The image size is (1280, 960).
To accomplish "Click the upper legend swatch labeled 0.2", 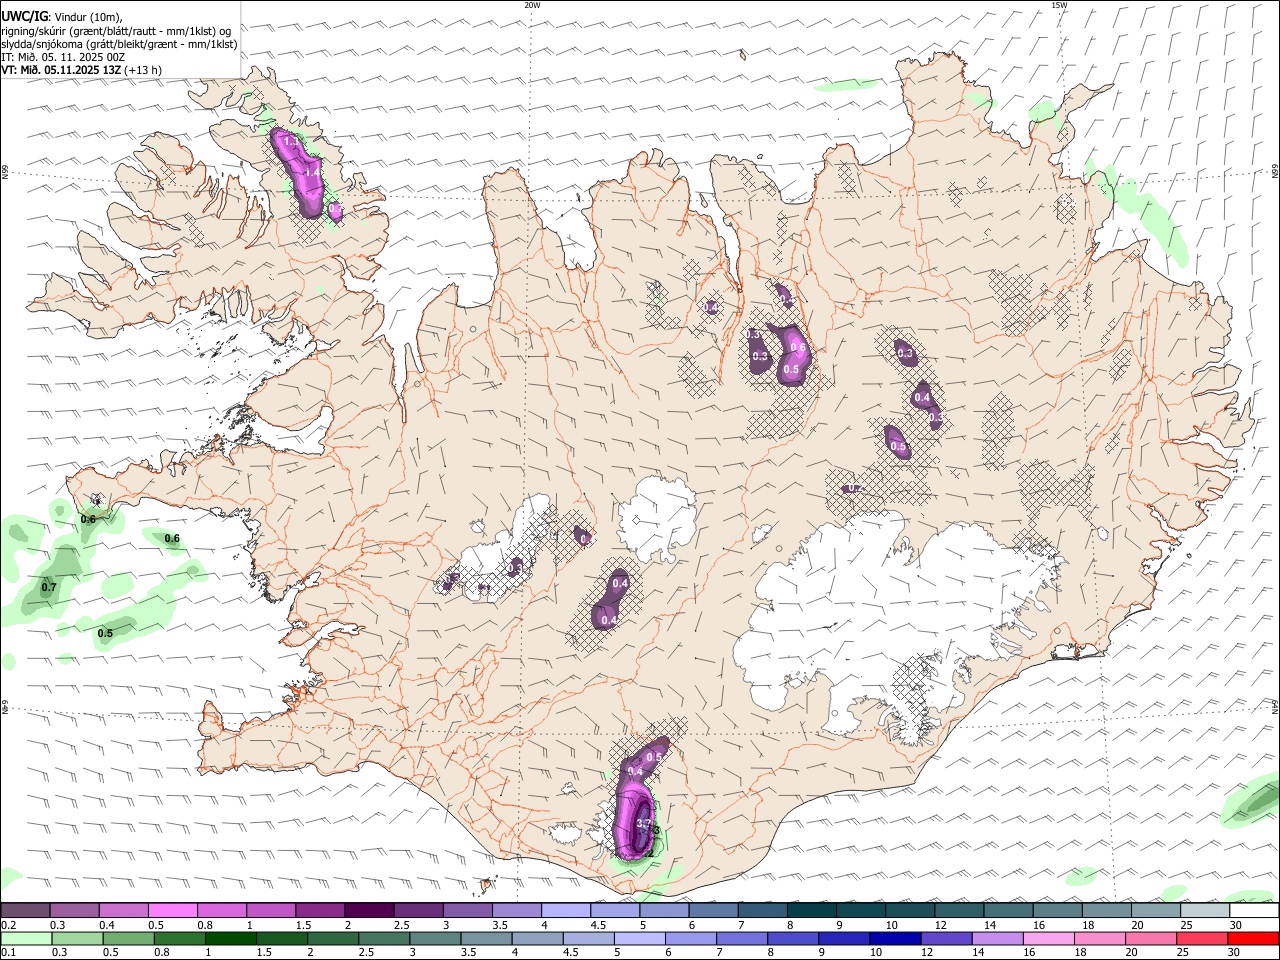I will click(25, 910).
